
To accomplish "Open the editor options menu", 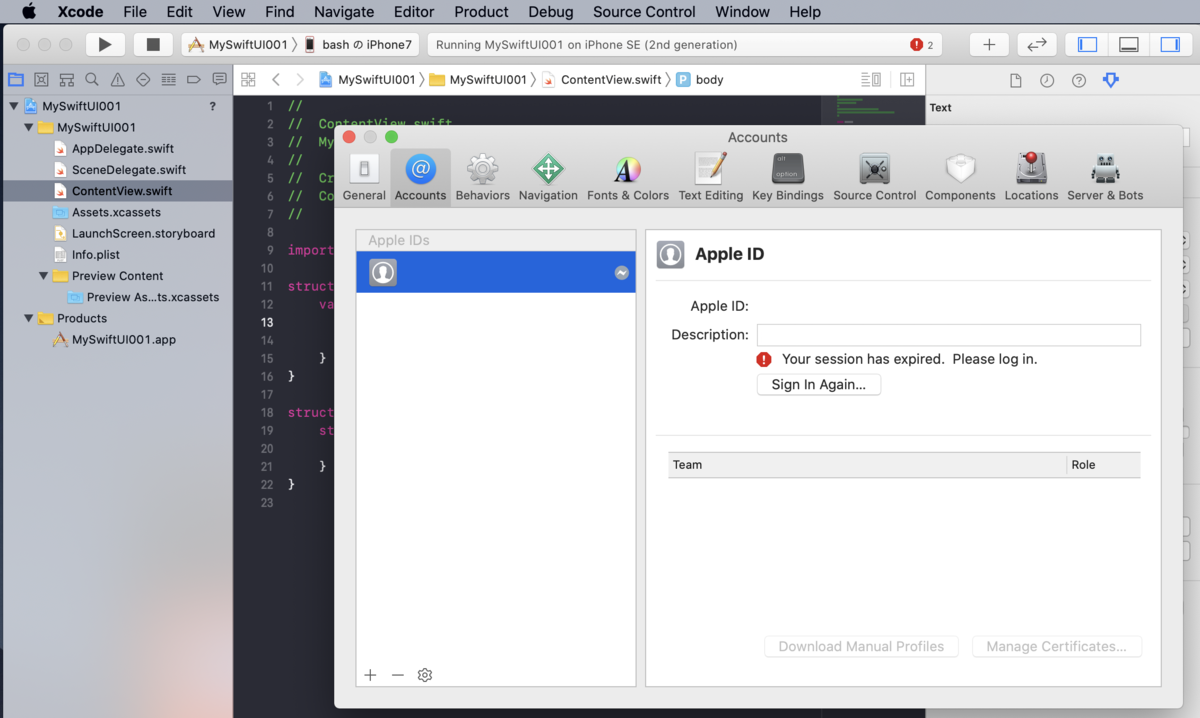I will [x=871, y=79].
